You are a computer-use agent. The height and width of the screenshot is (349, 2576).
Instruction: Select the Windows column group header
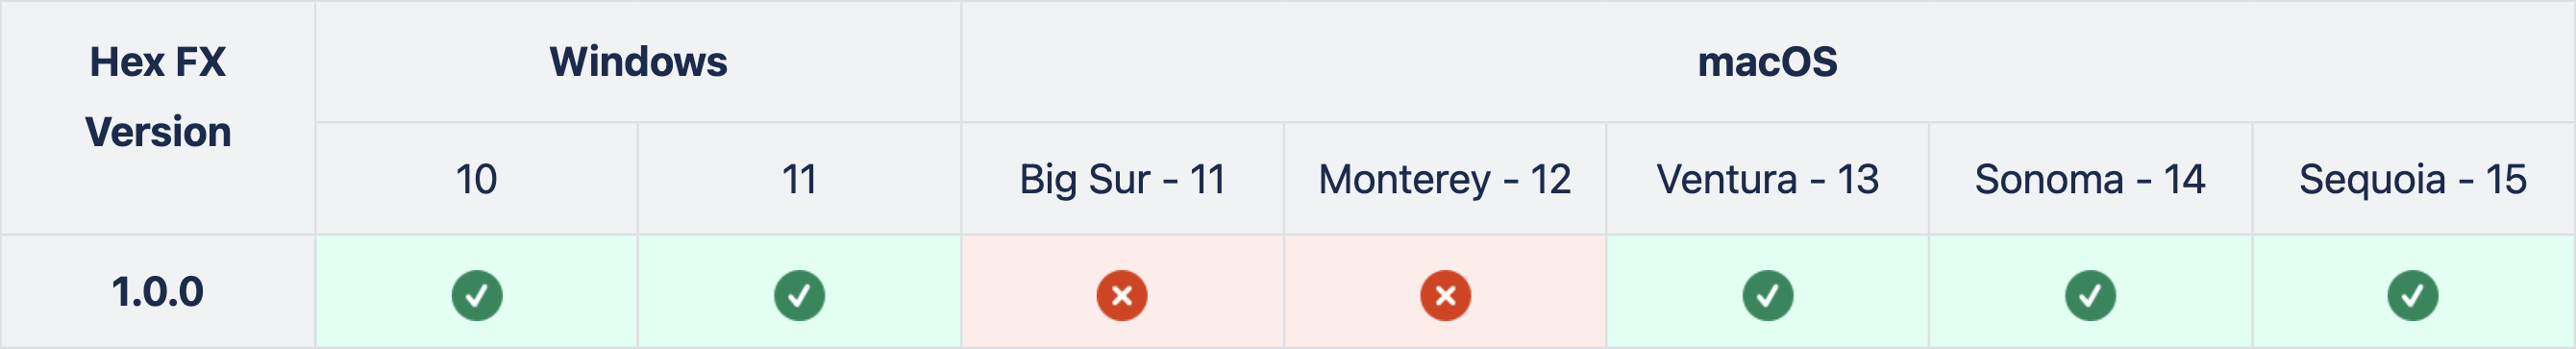click(x=638, y=62)
